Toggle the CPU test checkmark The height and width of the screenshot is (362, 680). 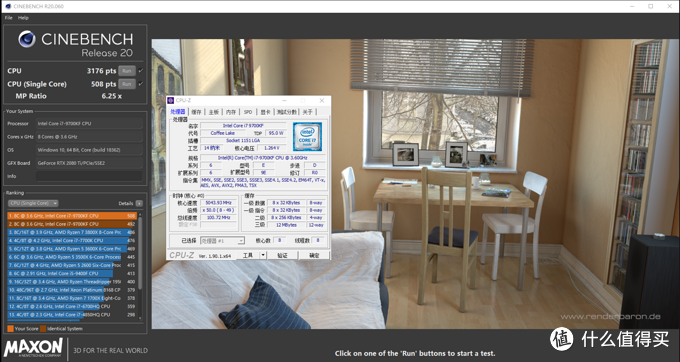[x=141, y=71]
